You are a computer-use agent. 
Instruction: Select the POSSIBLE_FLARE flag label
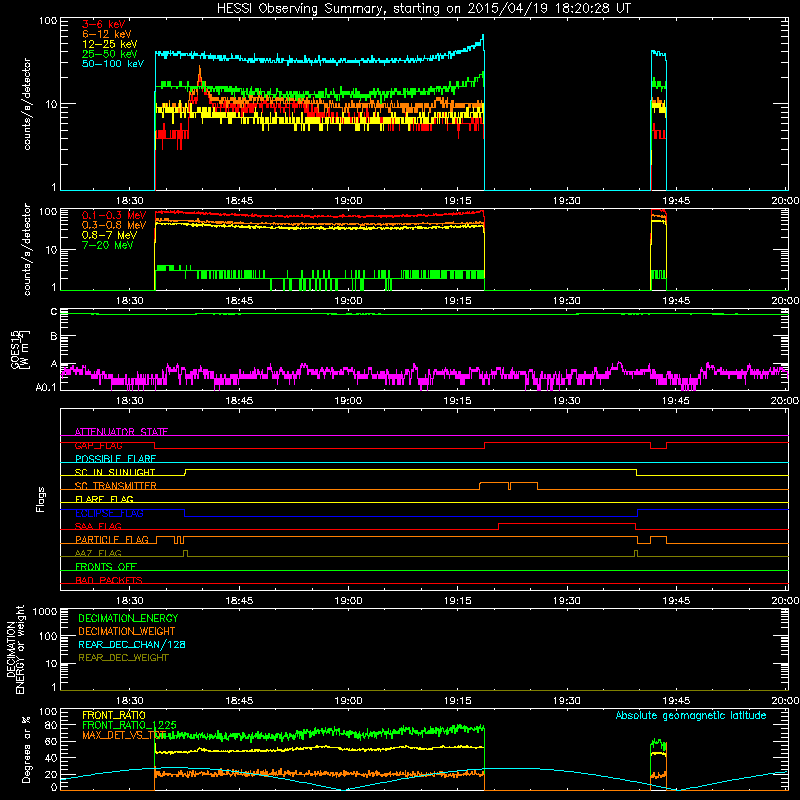click(x=115, y=459)
